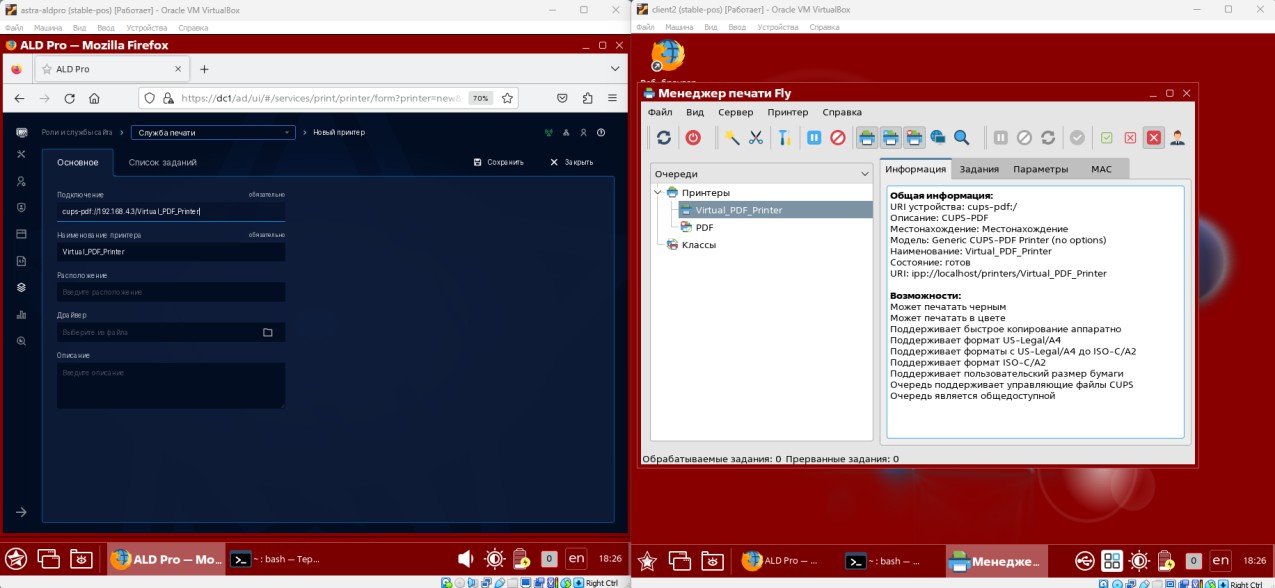Open the Принтер menu
1275x588 pixels.
click(x=788, y=112)
